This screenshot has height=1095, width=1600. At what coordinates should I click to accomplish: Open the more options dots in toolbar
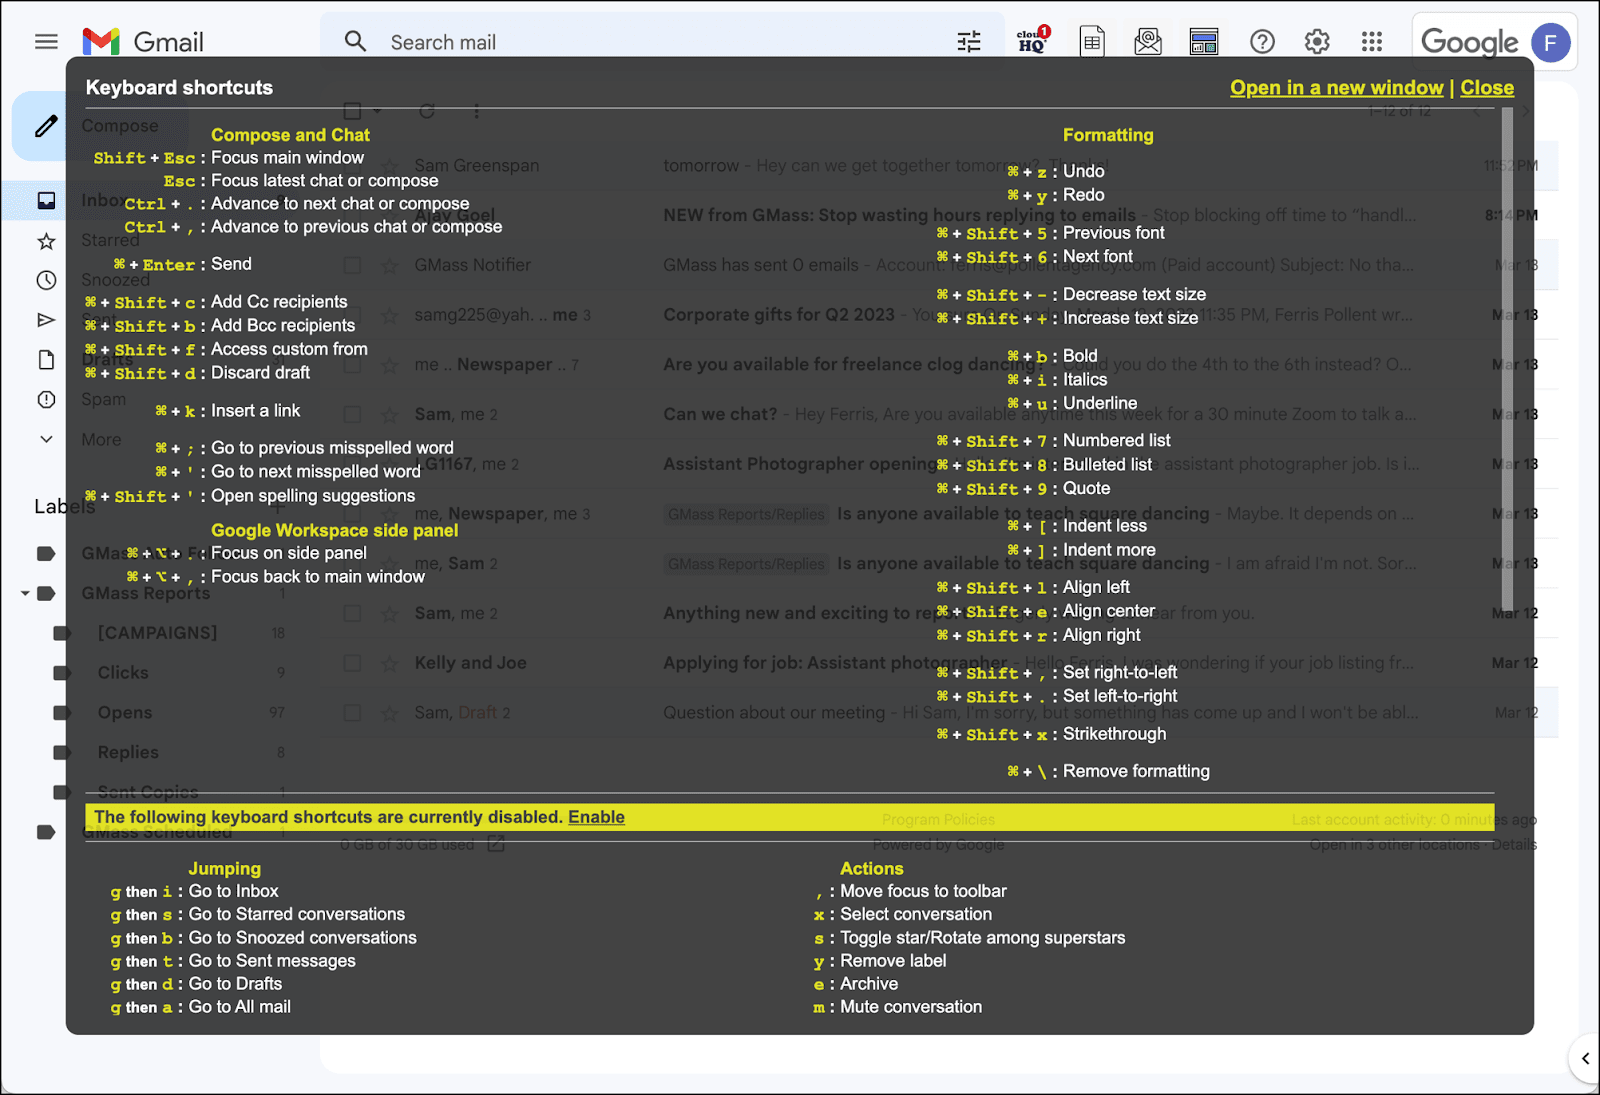click(476, 111)
